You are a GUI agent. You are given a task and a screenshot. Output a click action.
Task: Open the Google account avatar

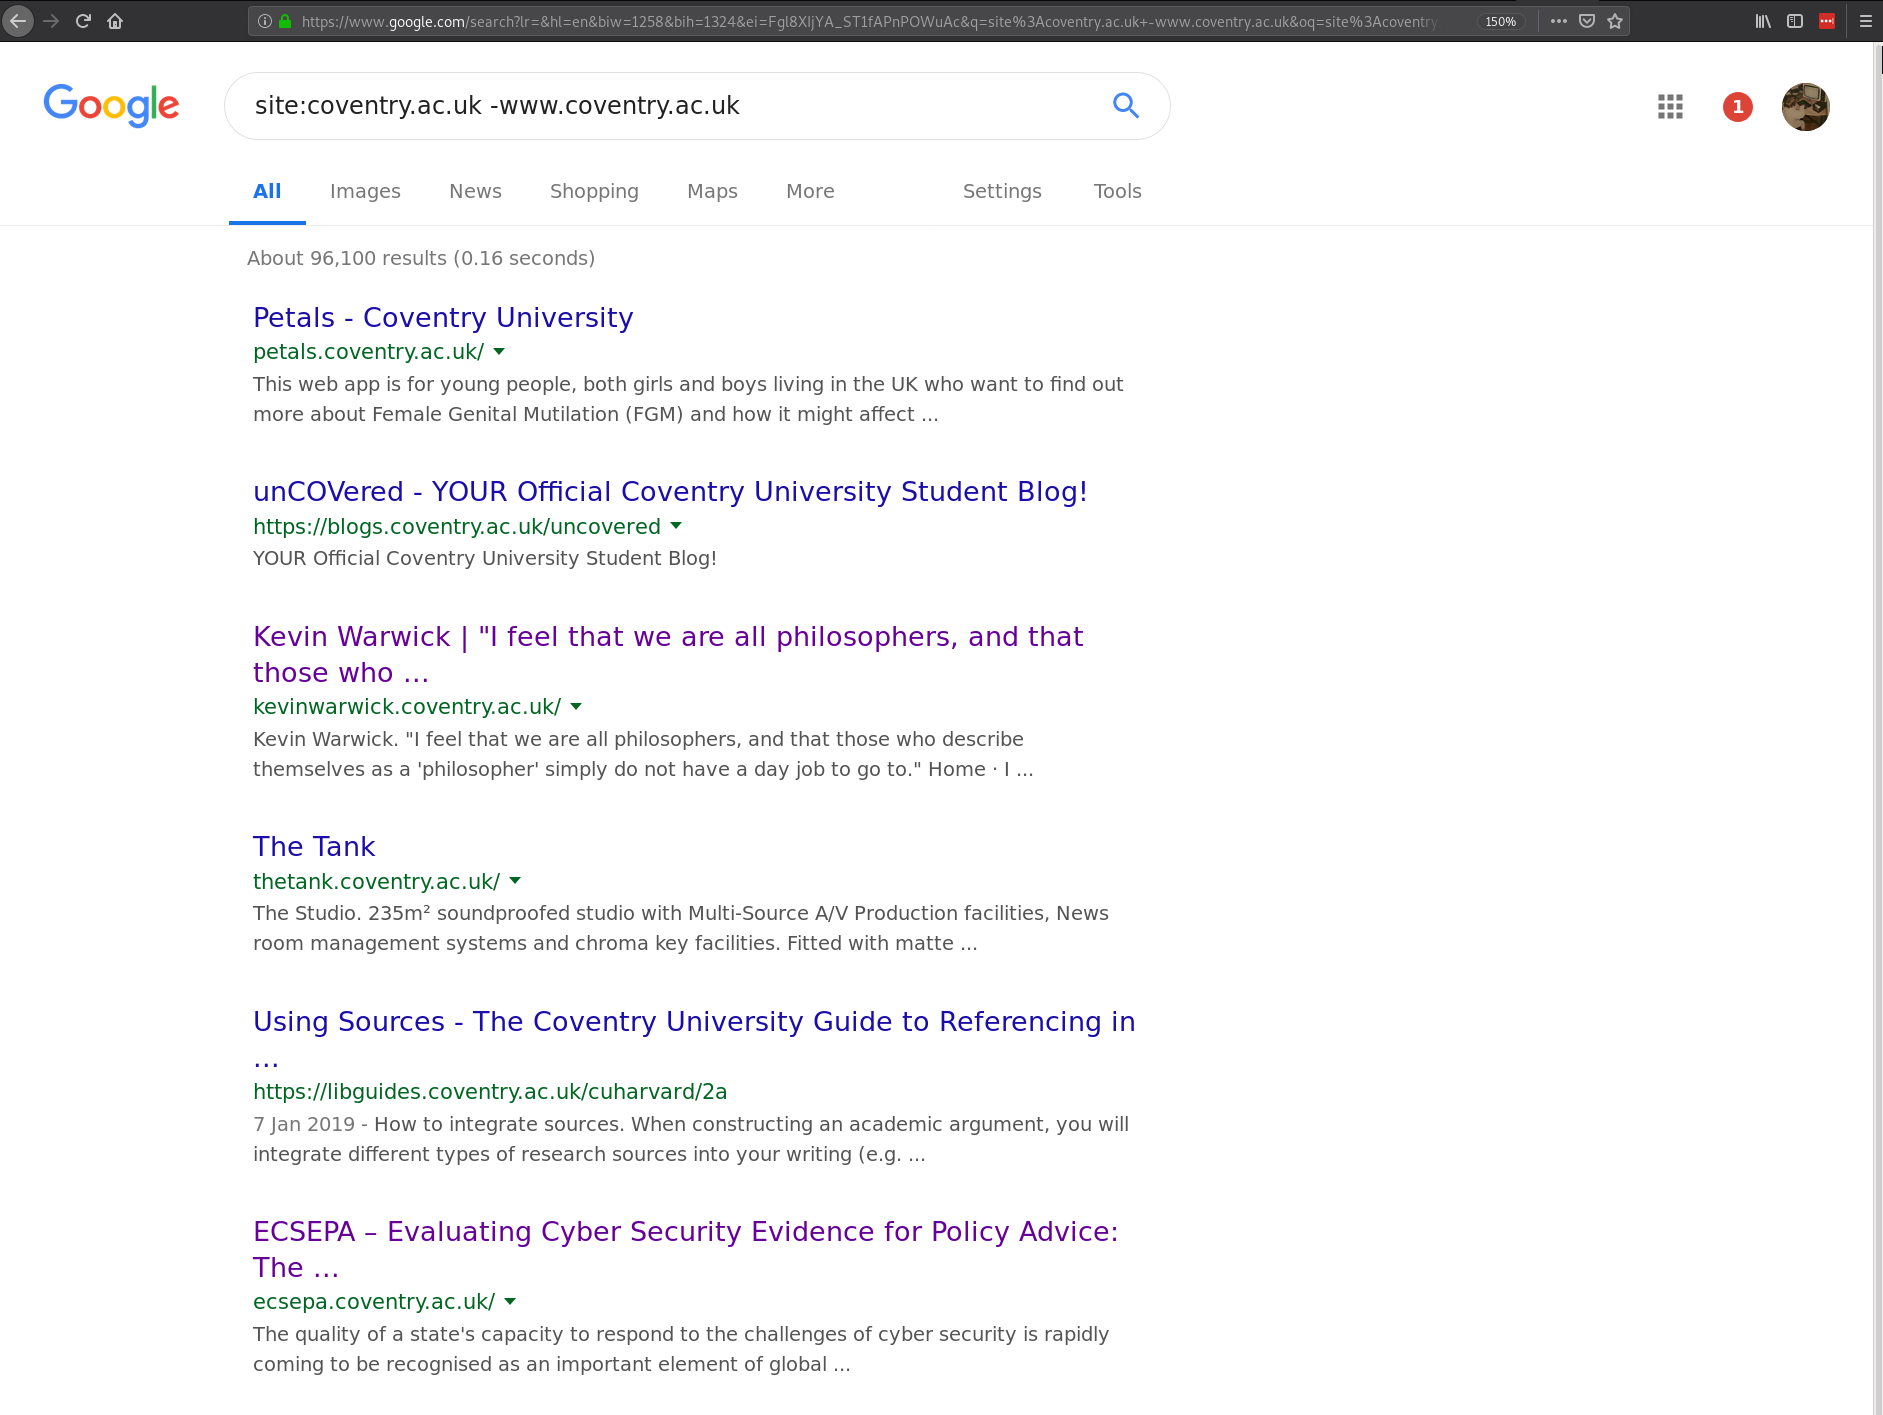click(1806, 106)
